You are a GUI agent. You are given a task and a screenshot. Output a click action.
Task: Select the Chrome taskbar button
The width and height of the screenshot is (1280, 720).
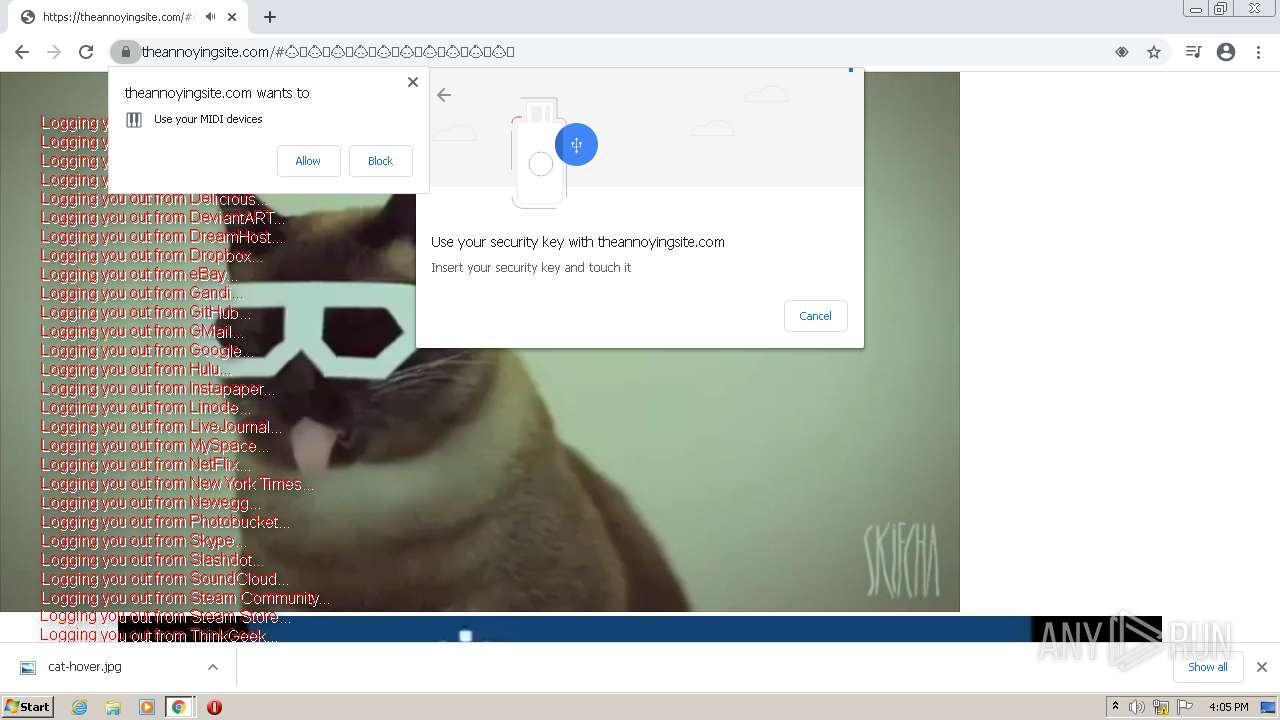pos(179,707)
